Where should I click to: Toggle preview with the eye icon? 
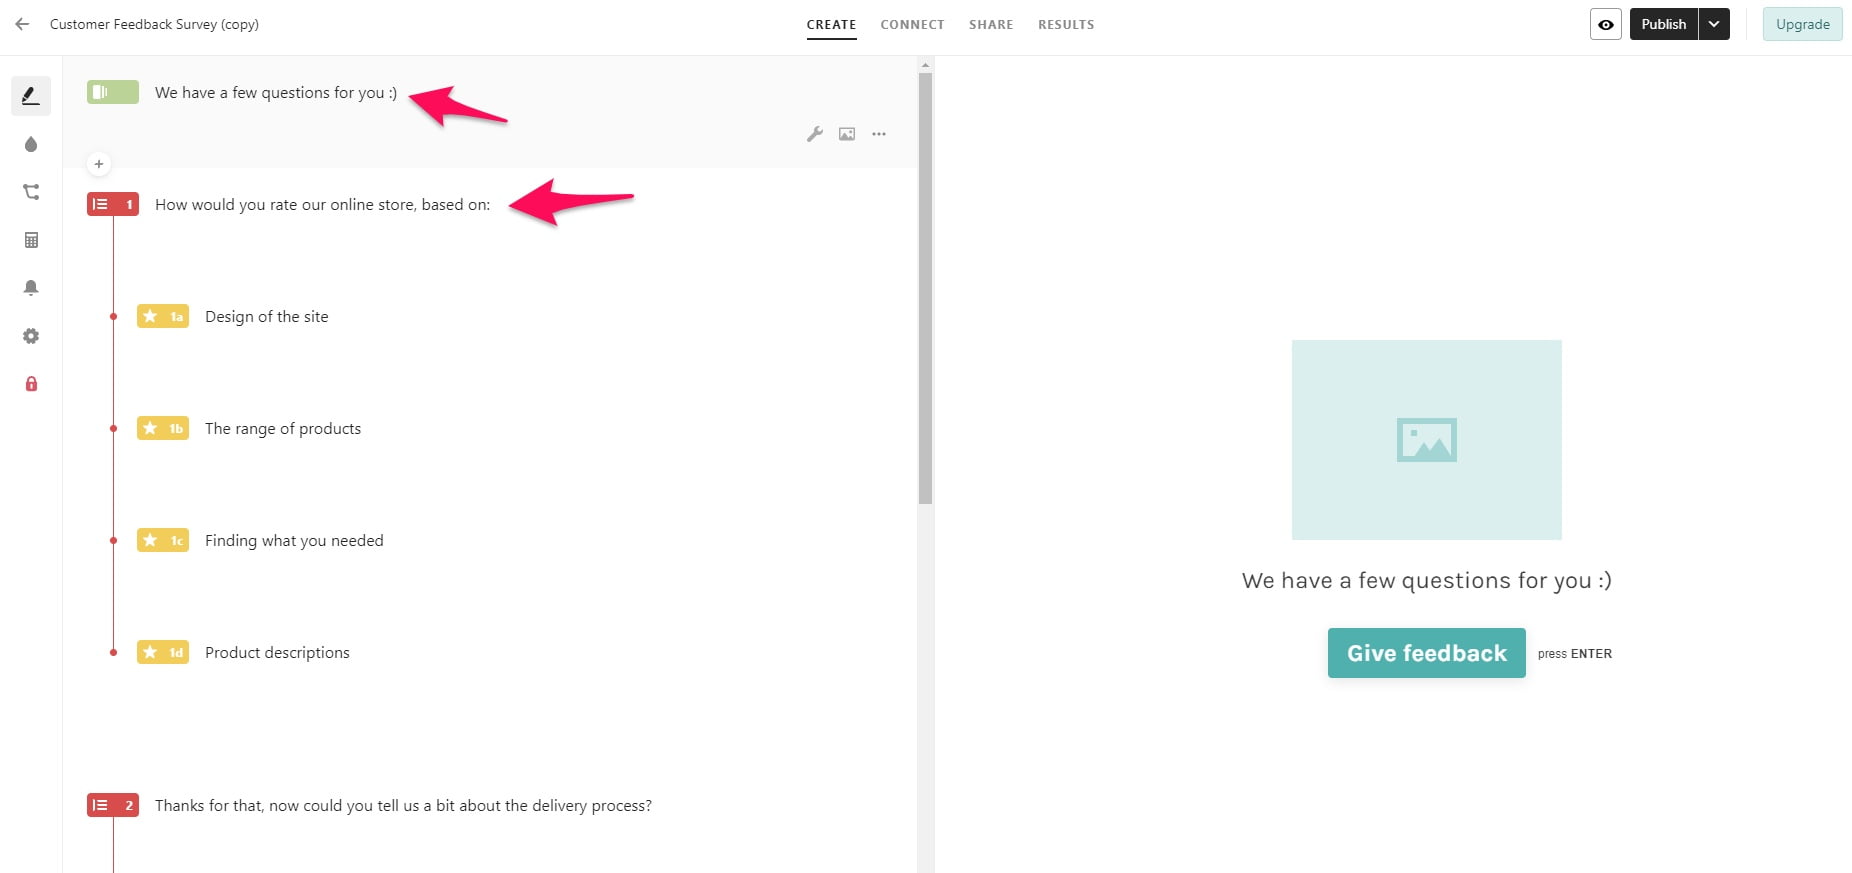click(1605, 24)
